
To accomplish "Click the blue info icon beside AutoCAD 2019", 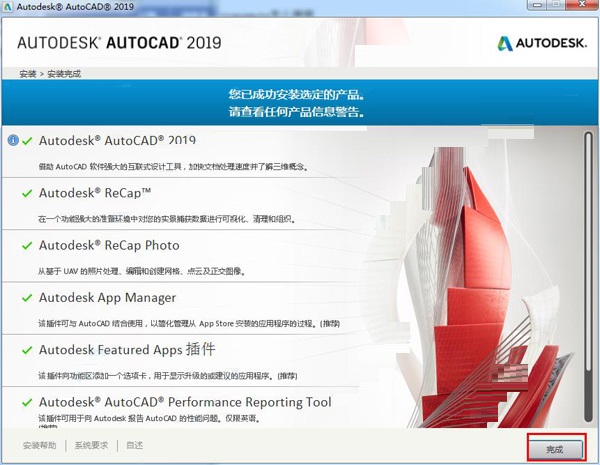I will [12, 141].
